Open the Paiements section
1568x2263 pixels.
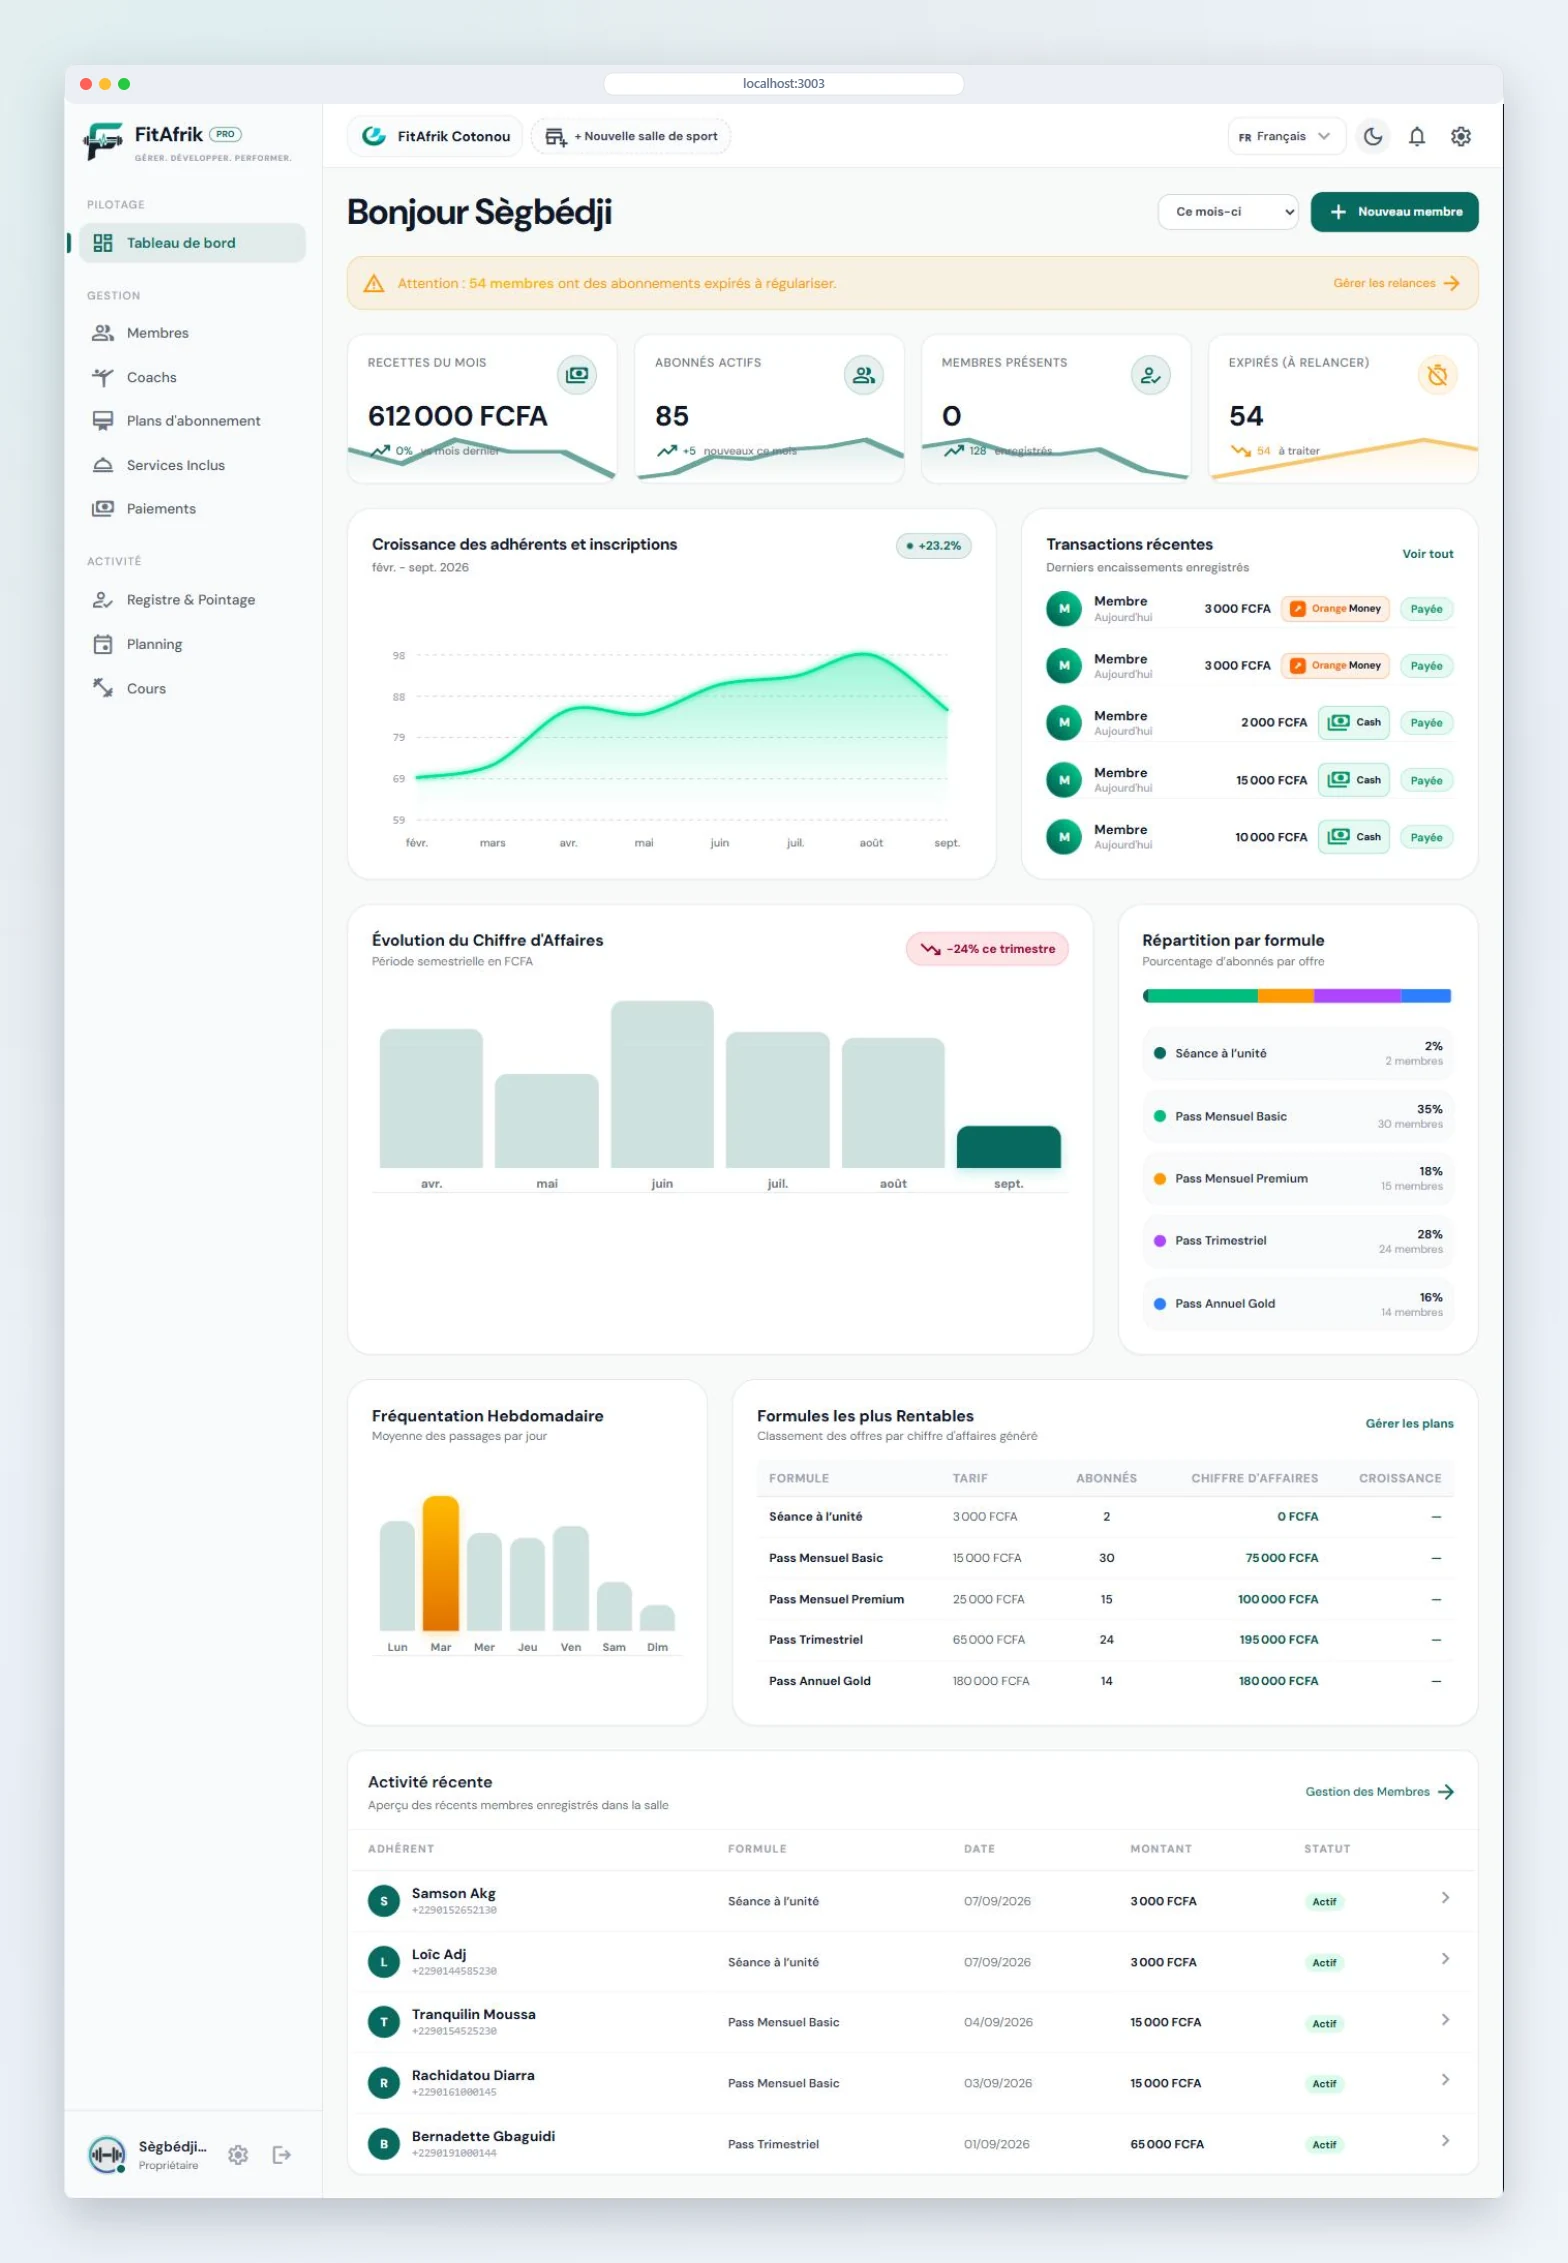coord(192,509)
